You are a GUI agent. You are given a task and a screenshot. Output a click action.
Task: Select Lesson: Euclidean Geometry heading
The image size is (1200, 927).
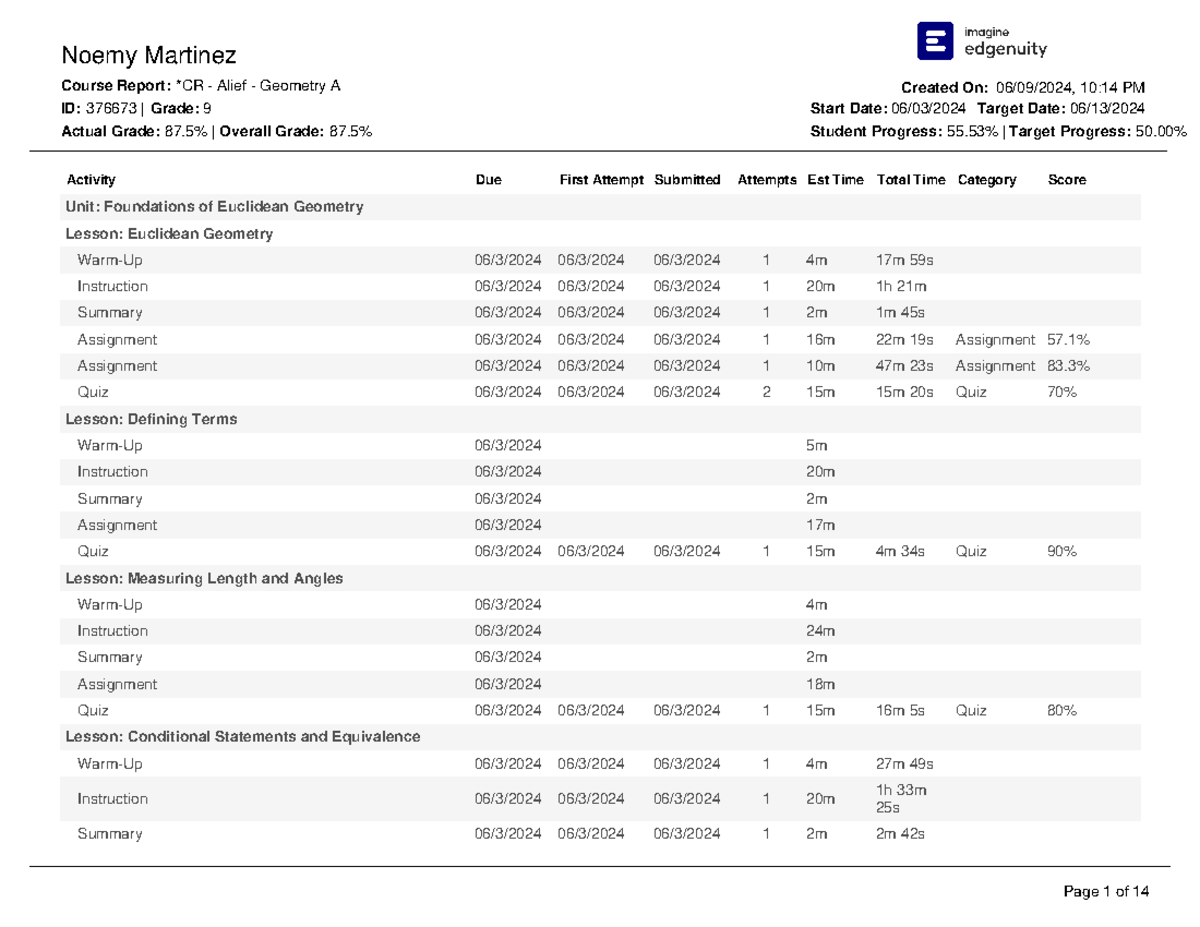pyautogui.click(x=169, y=234)
